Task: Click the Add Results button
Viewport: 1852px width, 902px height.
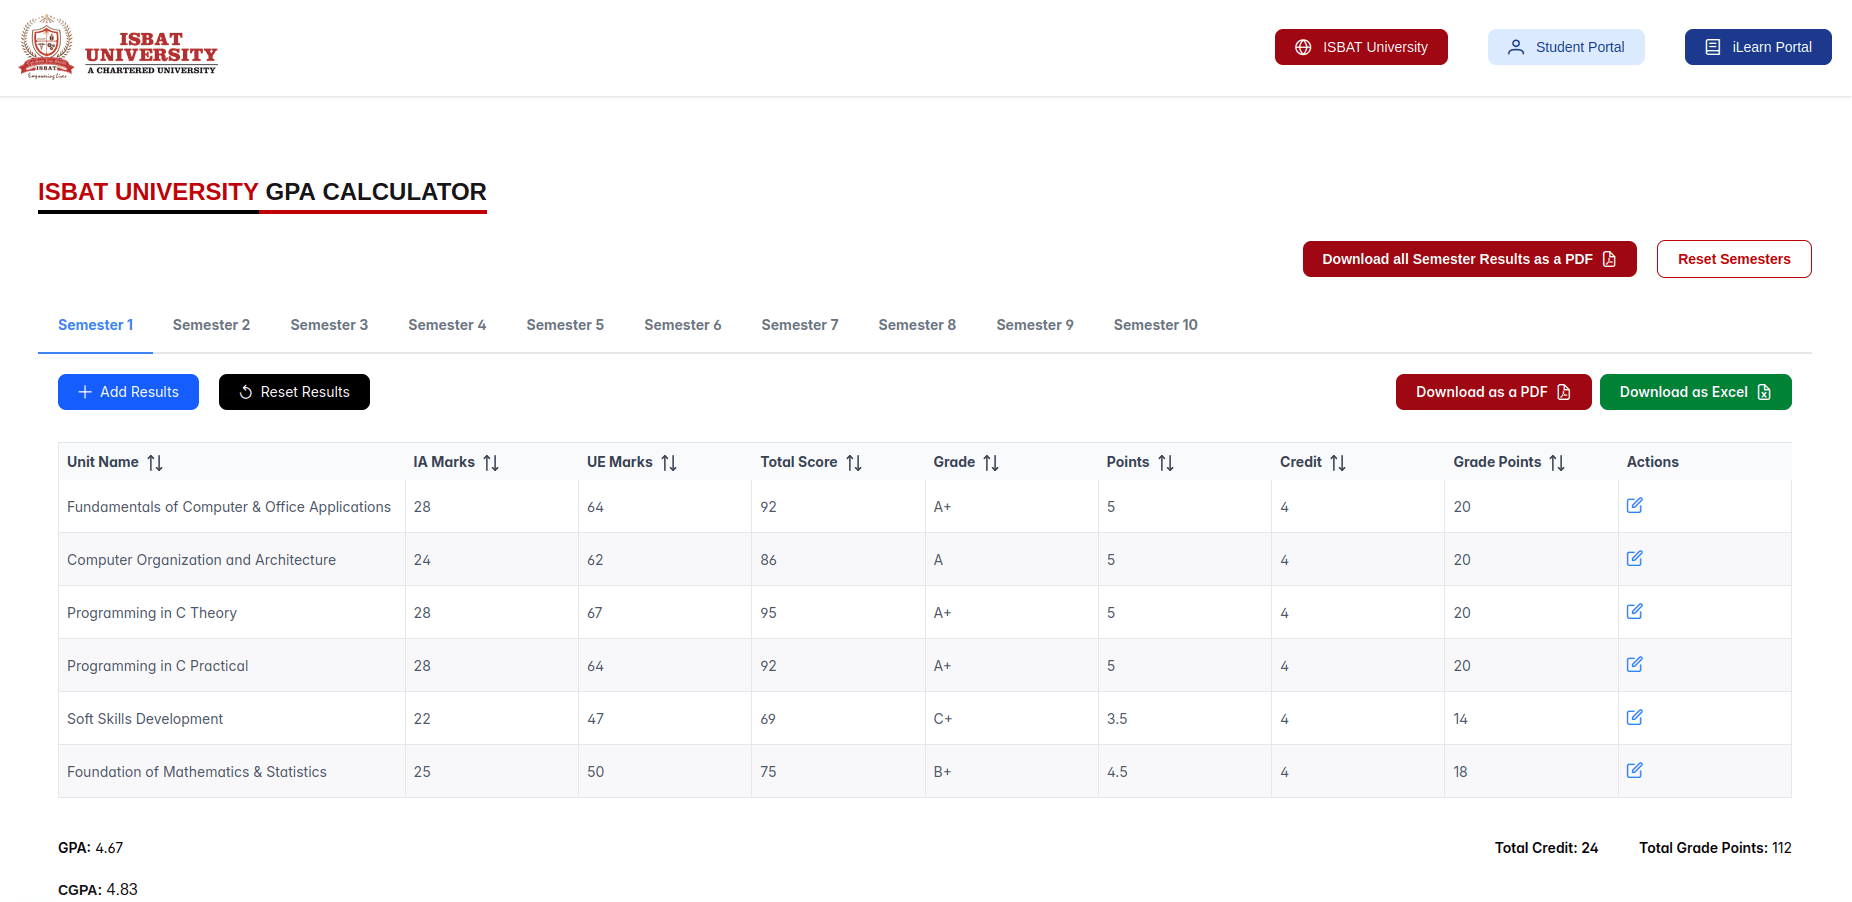Action: point(128,392)
